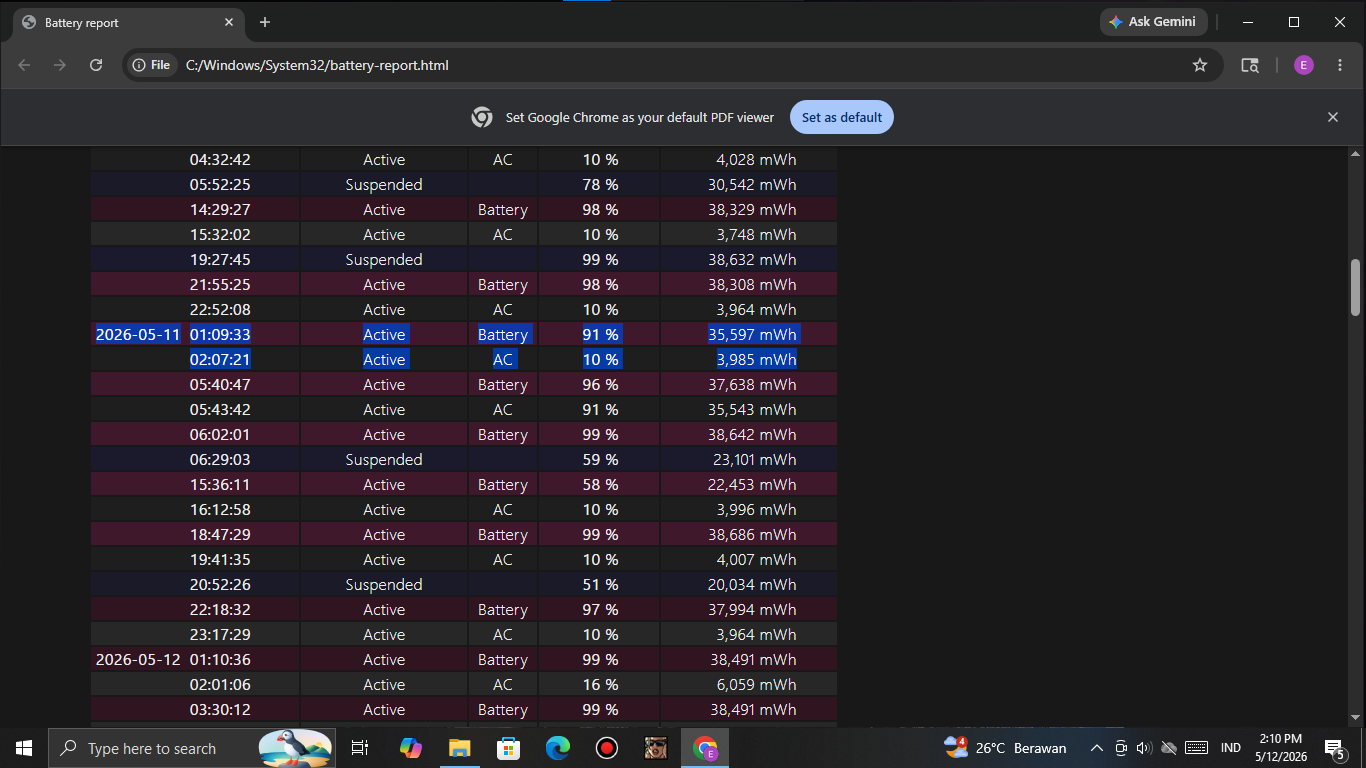Click the scrollbar down arrow
This screenshot has width=1366, height=768.
tap(1356, 717)
